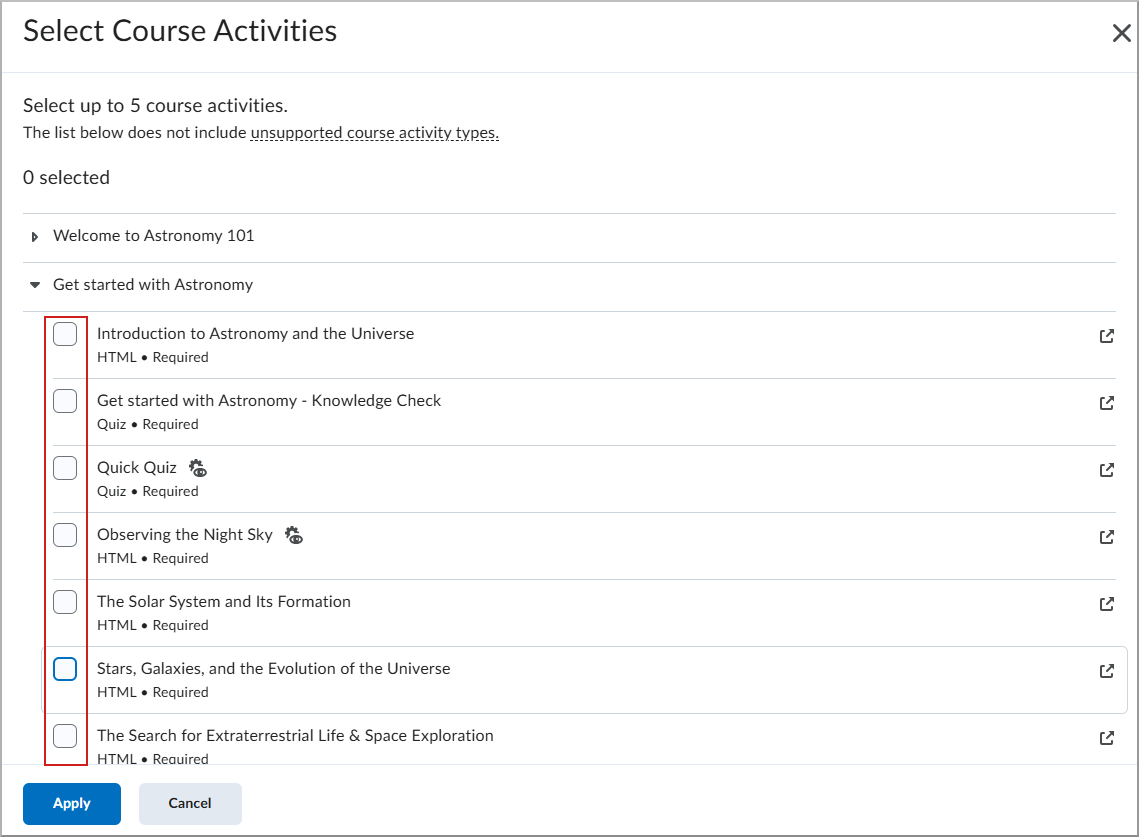Tick the Quick Quiz checkbox
Viewport: 1139px width, 837px height.
pyautogui.click(x=65, y=468)
